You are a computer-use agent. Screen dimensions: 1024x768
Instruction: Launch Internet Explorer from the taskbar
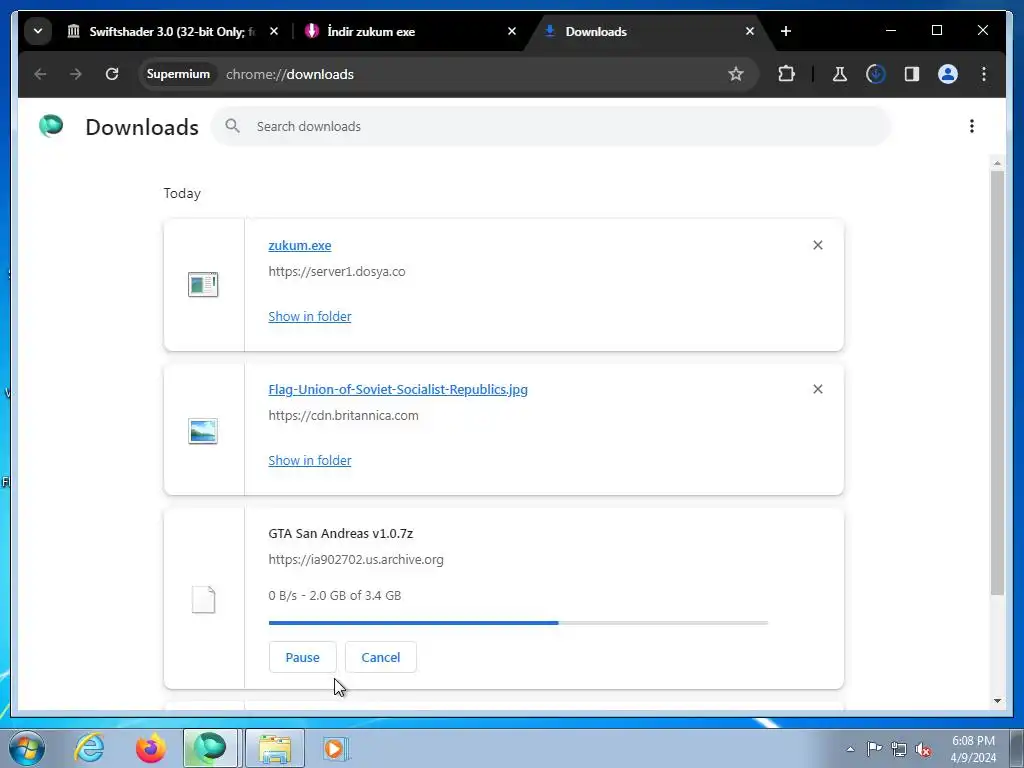tap(89, 748)
